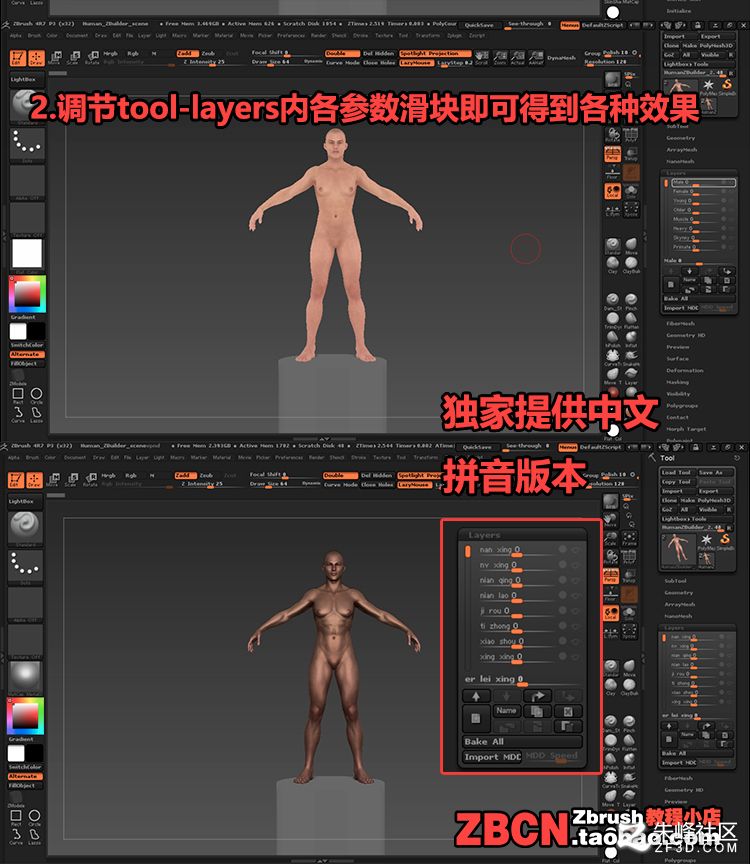Click the Edit mode icon in upper ZBrush window

point(18,57)
